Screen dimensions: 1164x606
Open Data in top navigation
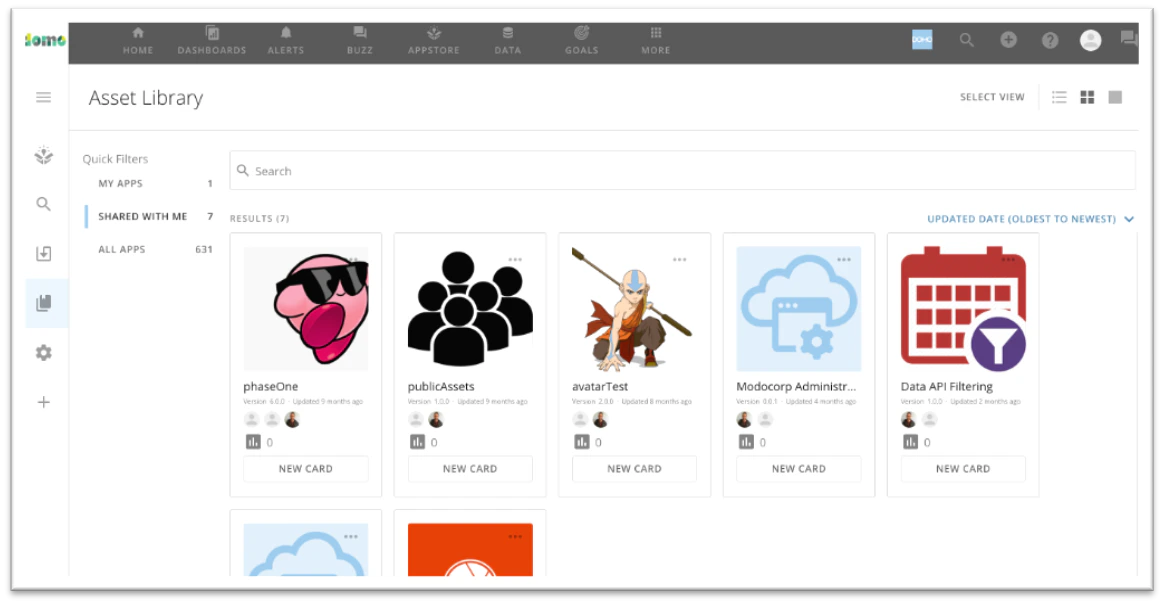point(508,41)
